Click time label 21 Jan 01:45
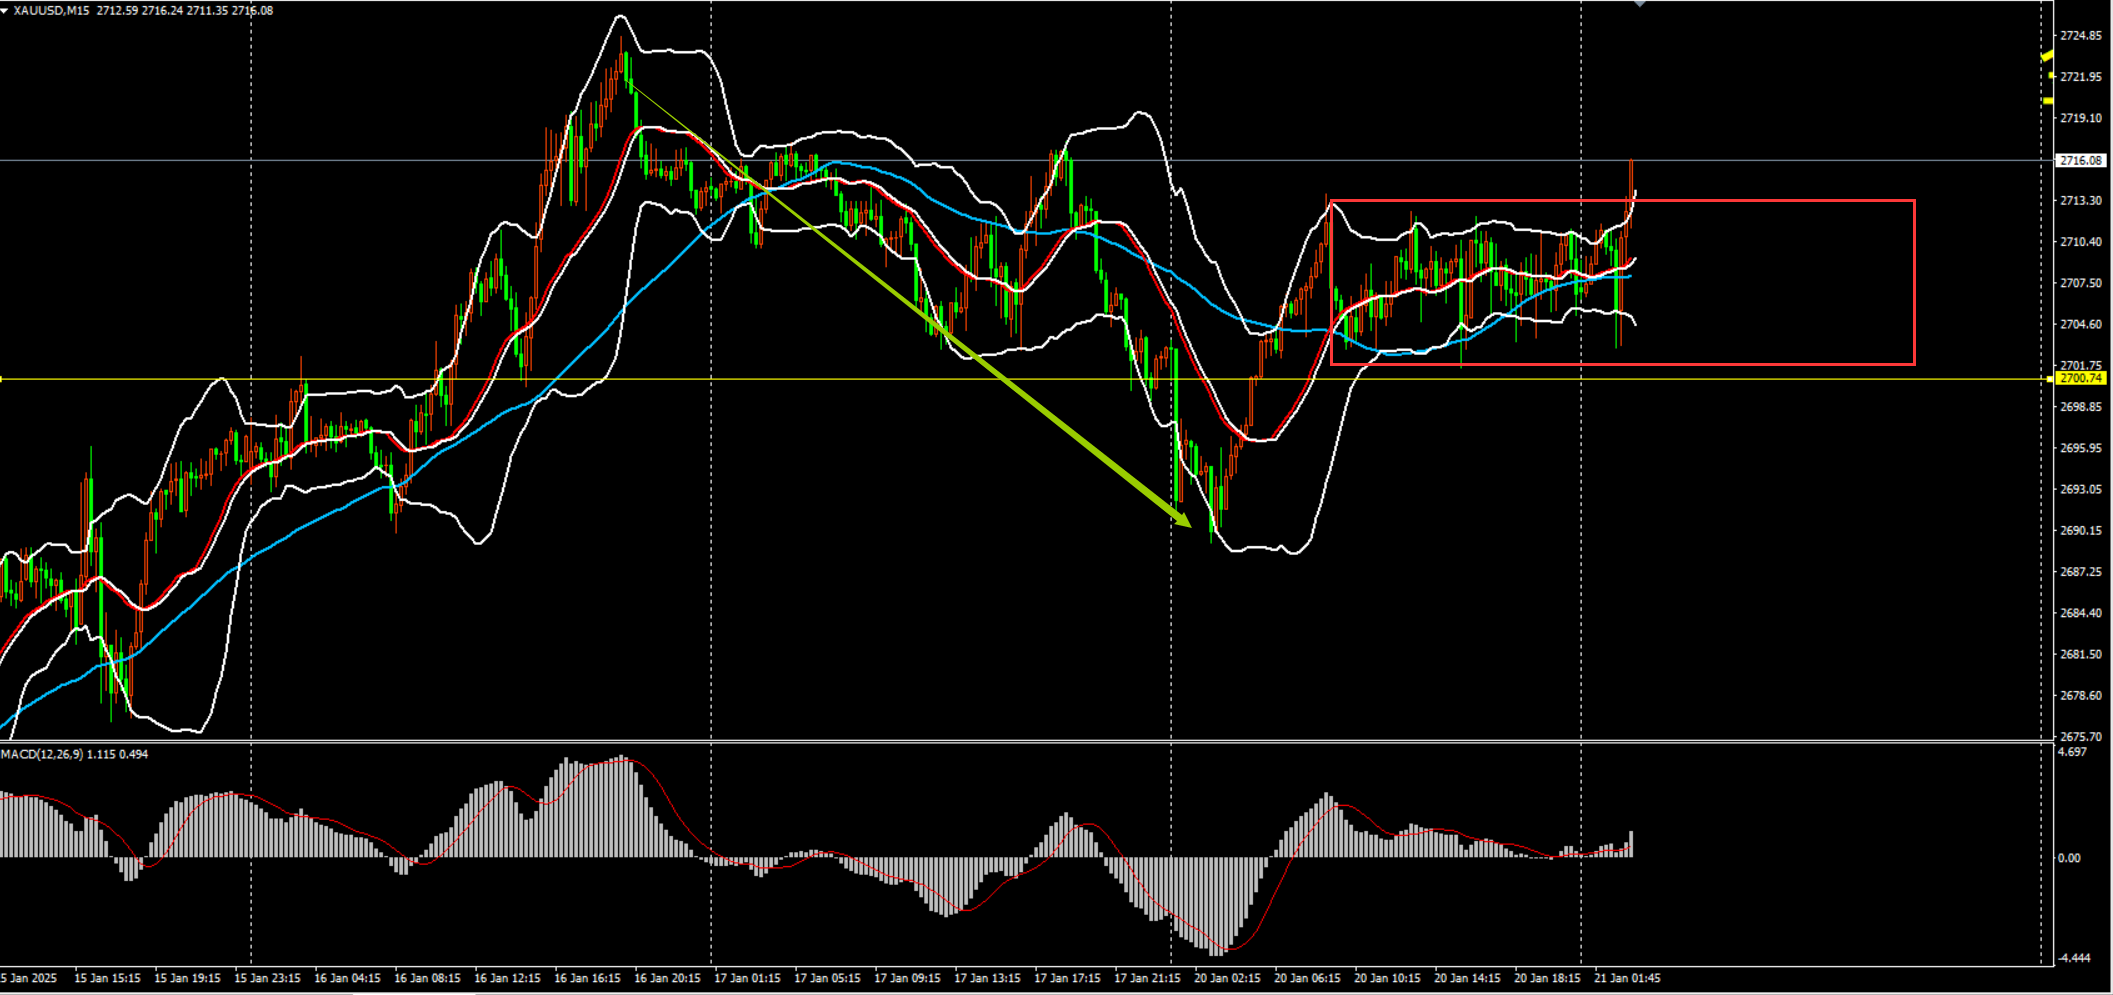The height and width of the screenshot is (995, 2113). [x=1628, y=978]
